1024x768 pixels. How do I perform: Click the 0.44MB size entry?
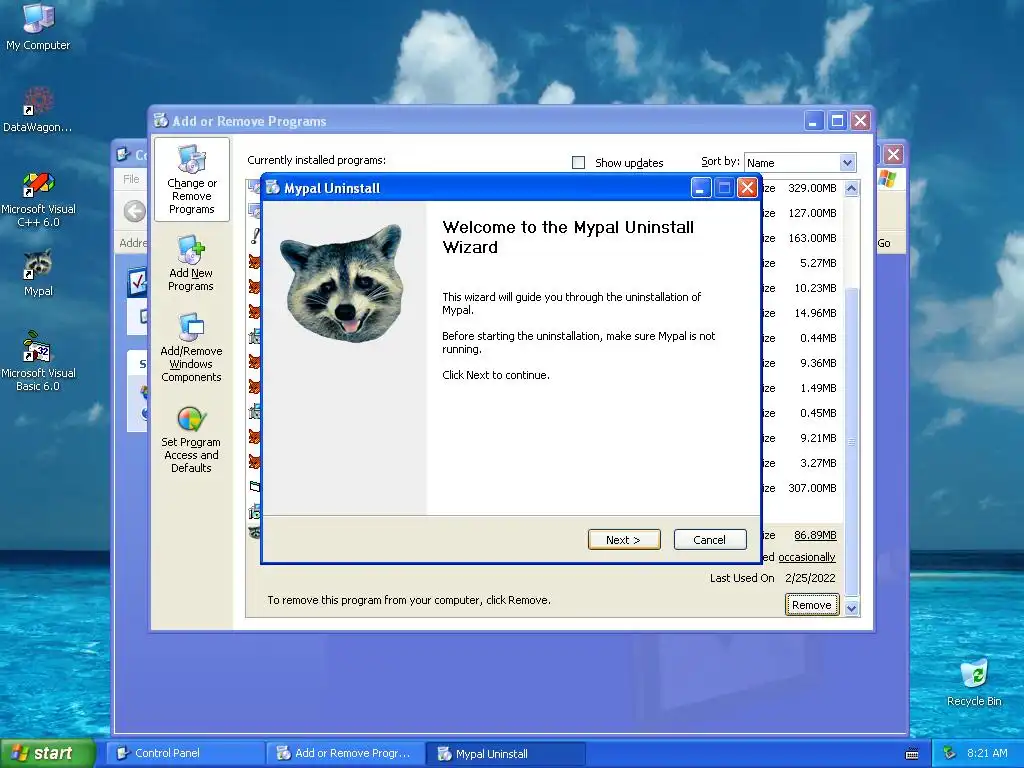tap(818, 338)
